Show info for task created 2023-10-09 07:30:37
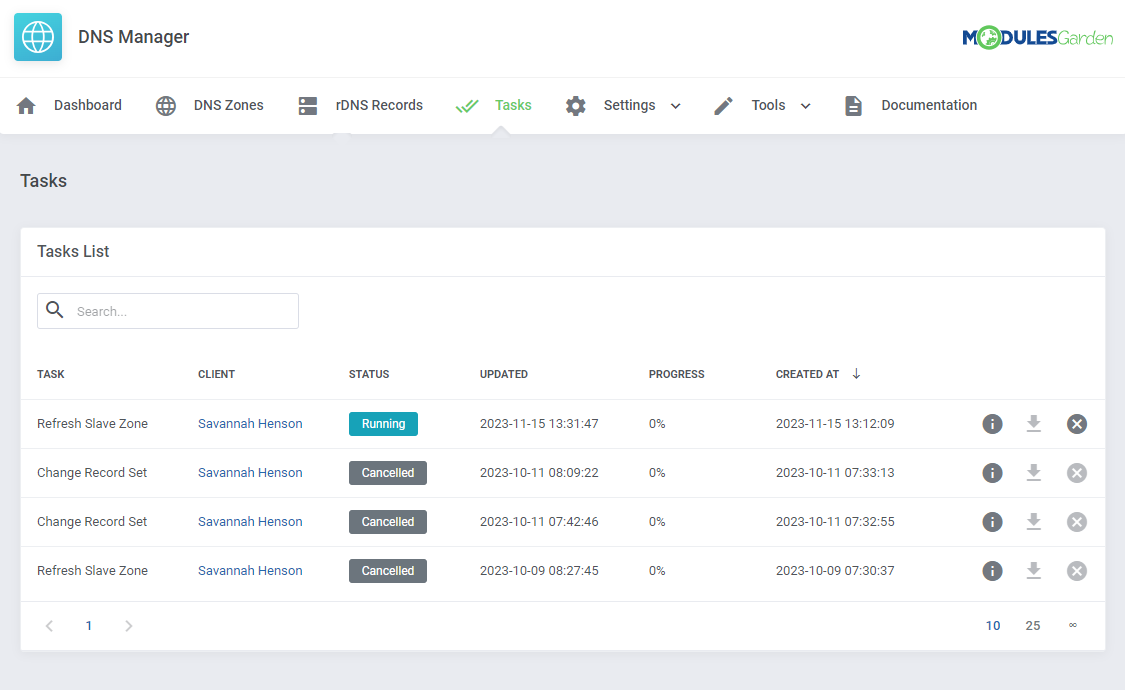 [992, 571]
